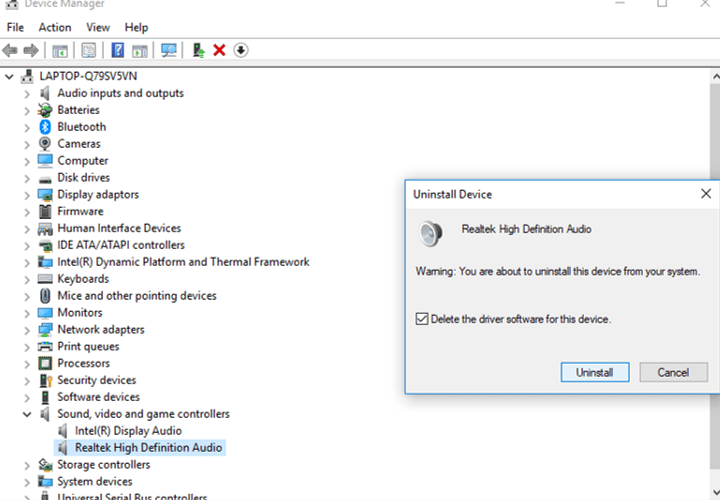Click the speaker icon in Uninstall dialog

pos(431,233)
